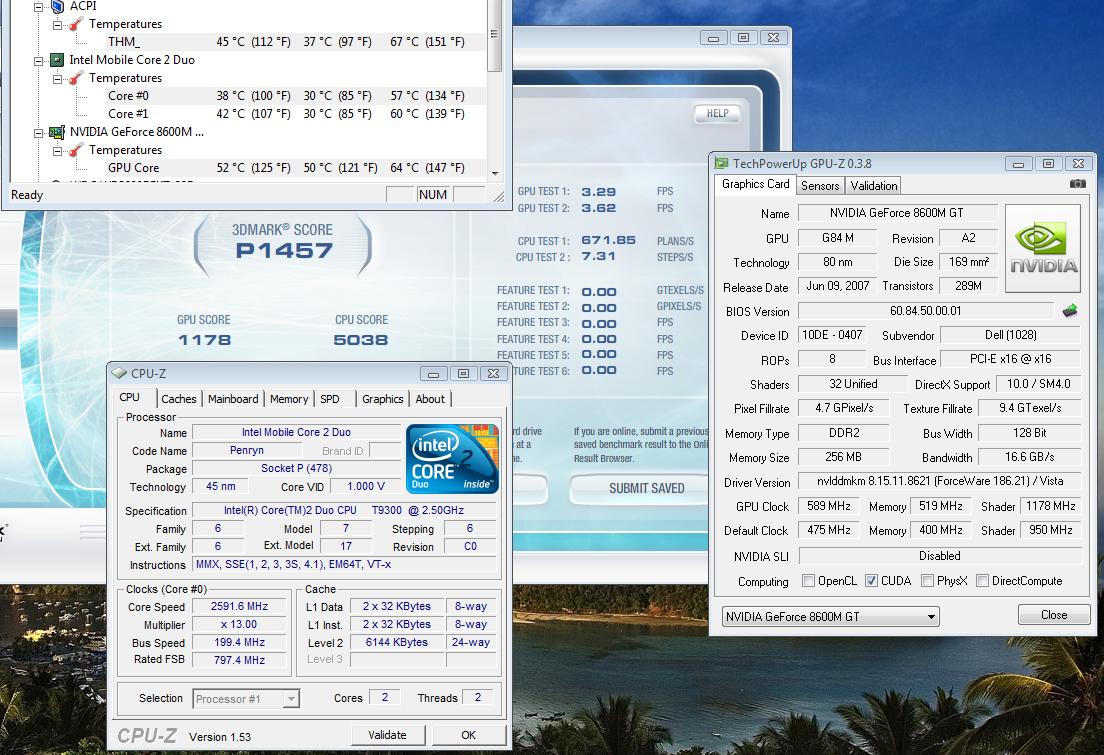Click the CPU TEST 1 value 671.85

coord(608,240)
